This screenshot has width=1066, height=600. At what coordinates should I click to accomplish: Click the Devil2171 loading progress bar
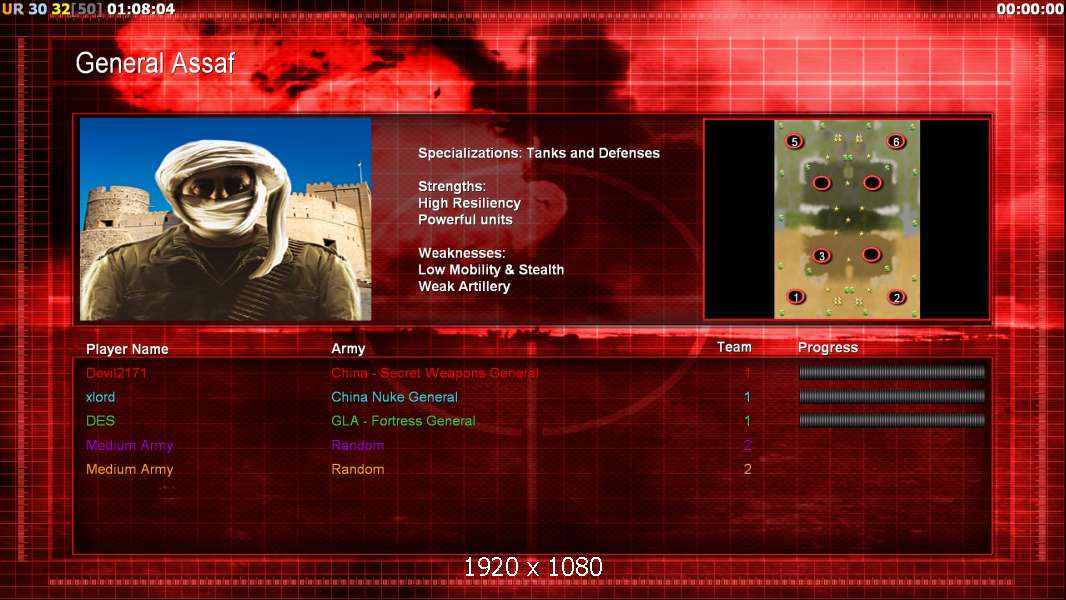(x=892, y=372)
